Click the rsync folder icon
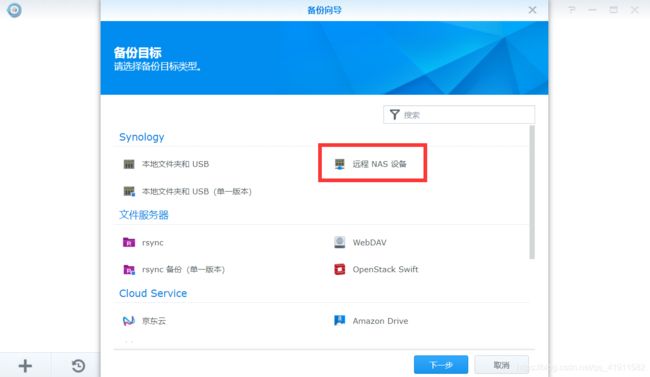650x377 pixels. (x=129, y=242)
